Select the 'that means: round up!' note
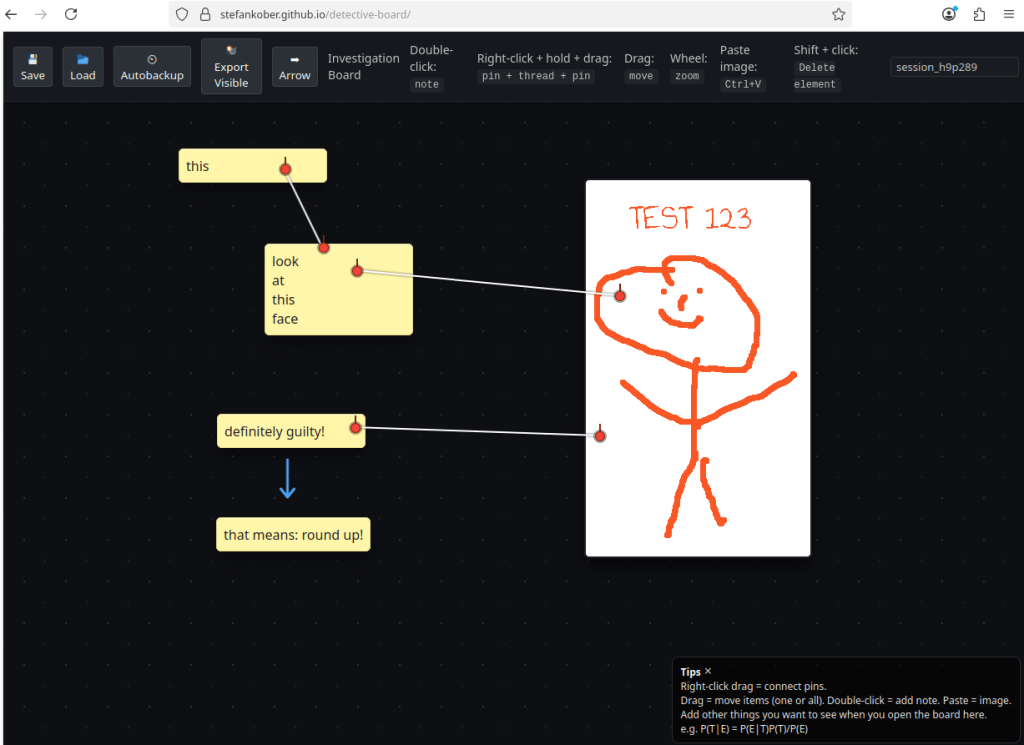The image size is (1024, 745). 293,535
